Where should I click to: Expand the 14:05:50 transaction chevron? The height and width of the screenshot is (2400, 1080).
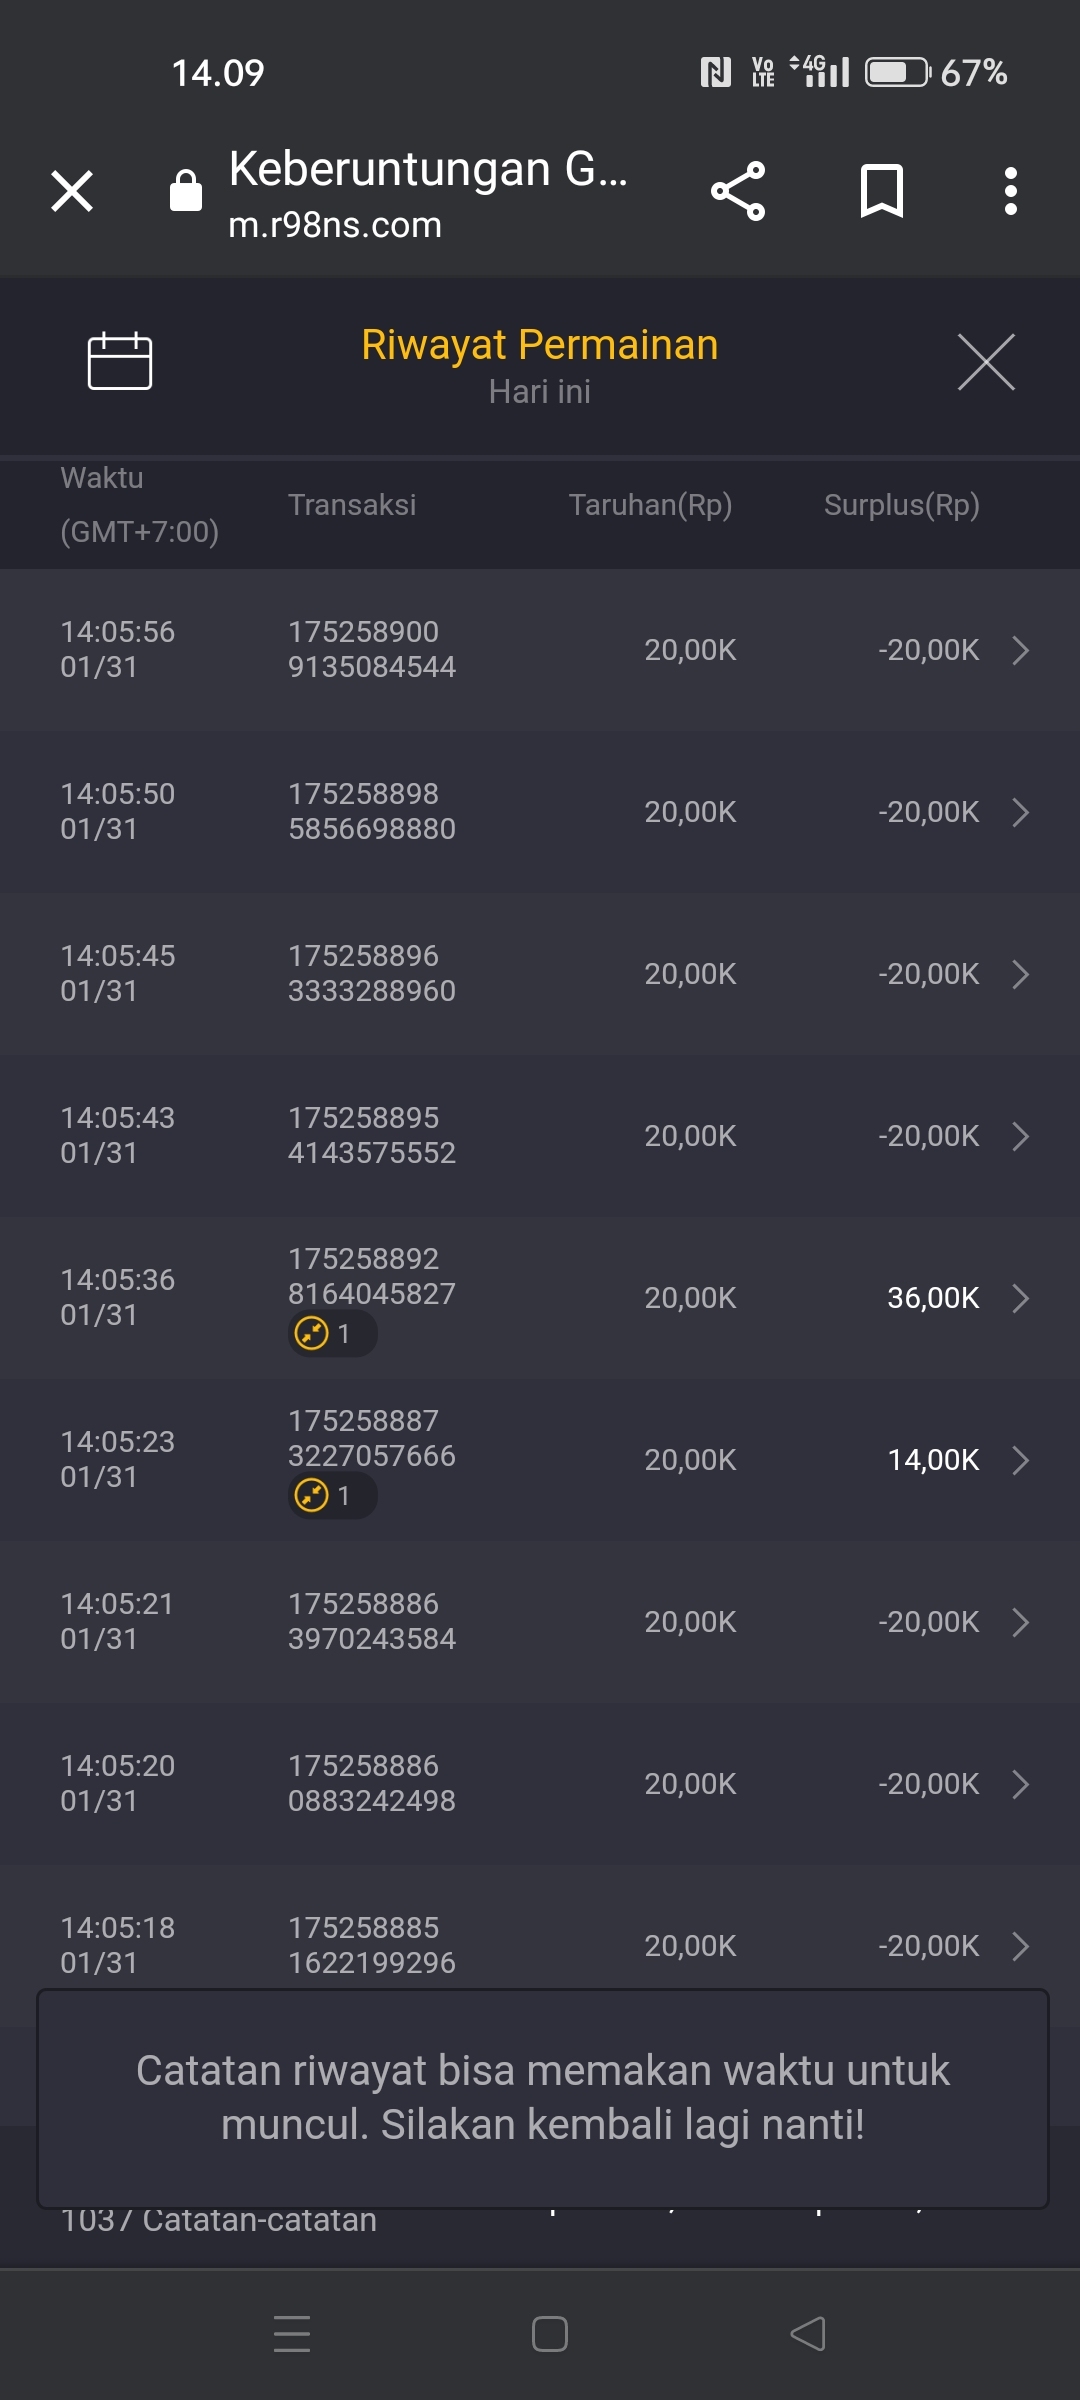[1020, 812]
